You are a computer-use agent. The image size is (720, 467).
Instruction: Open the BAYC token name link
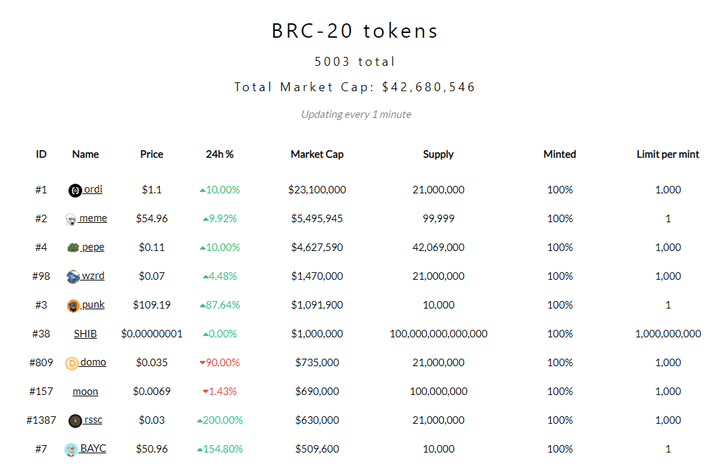[x=93, y=448]
